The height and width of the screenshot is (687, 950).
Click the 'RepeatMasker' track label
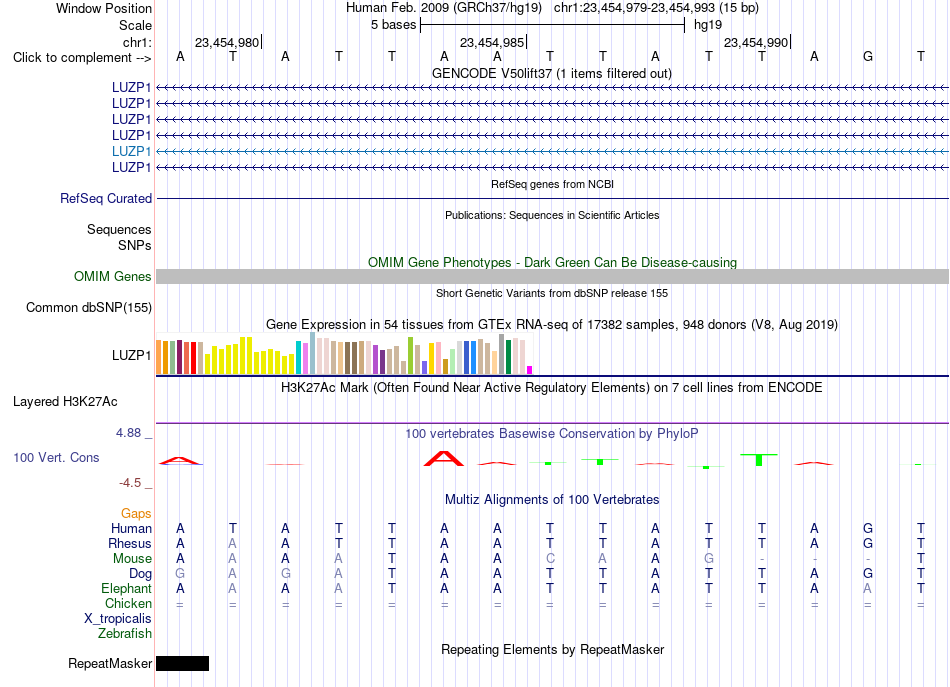[x=110, y=664]
